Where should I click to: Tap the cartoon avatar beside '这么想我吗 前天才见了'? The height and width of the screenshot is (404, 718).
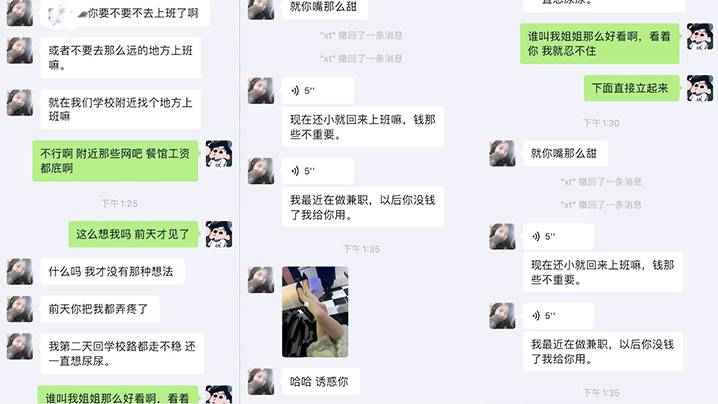pos(219,234)
